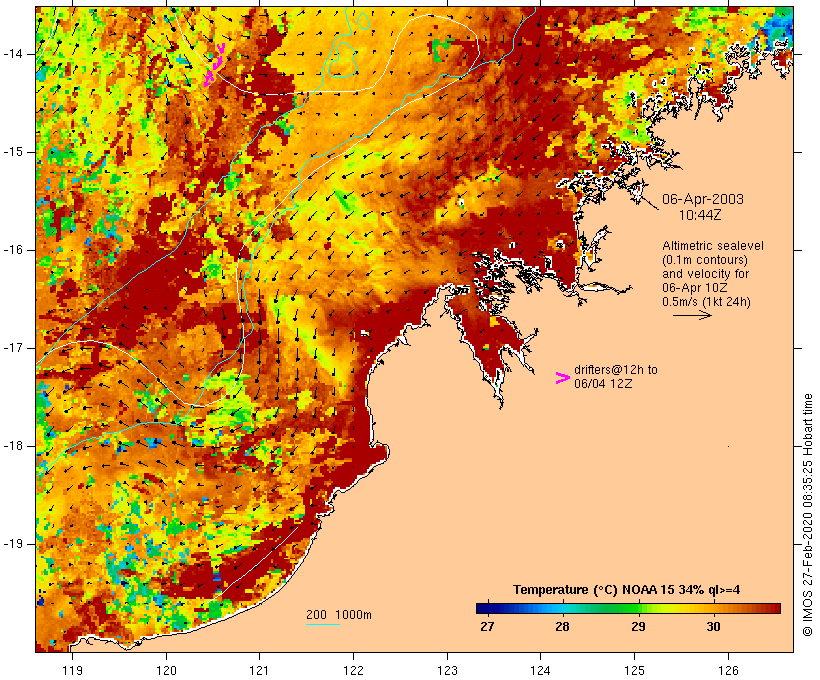820x680 pixels.
Task: Click the '06-Apr 10Z' legend line
Action: coord(694,288)
